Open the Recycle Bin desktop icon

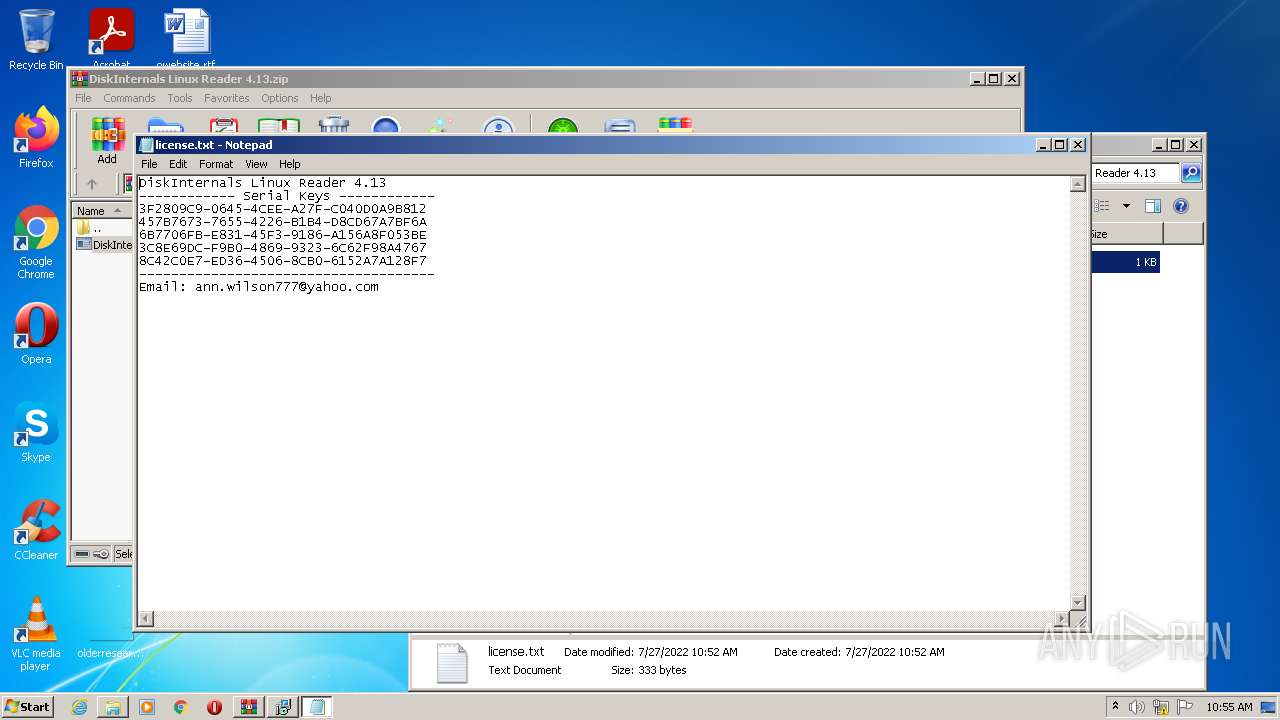click(x=36, y=40)
